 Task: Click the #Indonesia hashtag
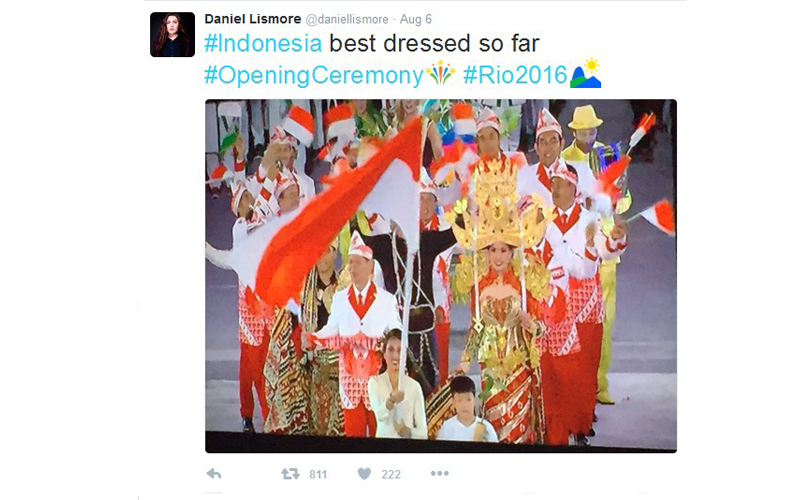(x=263, y=43)
